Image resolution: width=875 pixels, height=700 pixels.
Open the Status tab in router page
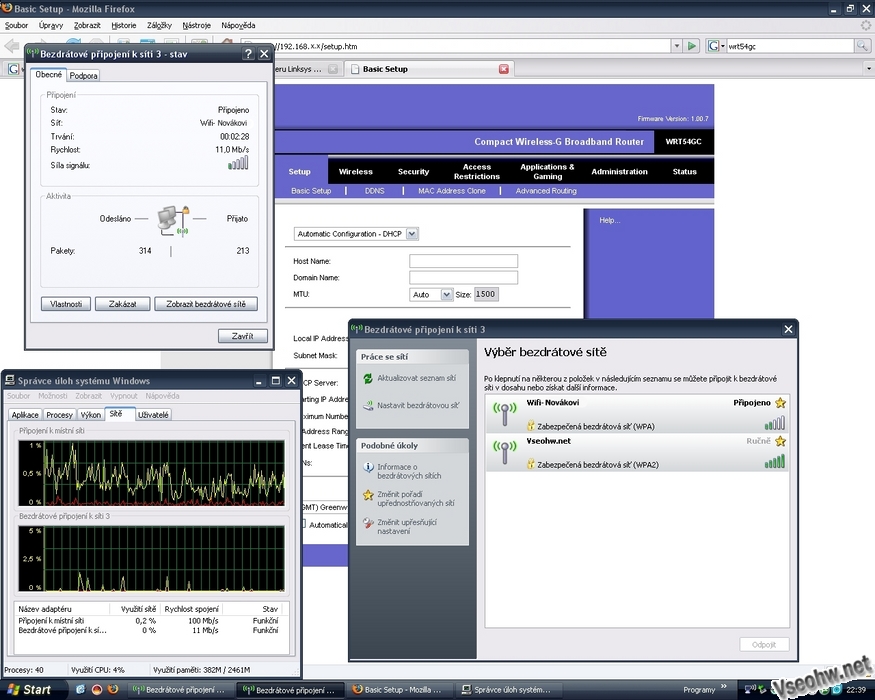(684, 171)
